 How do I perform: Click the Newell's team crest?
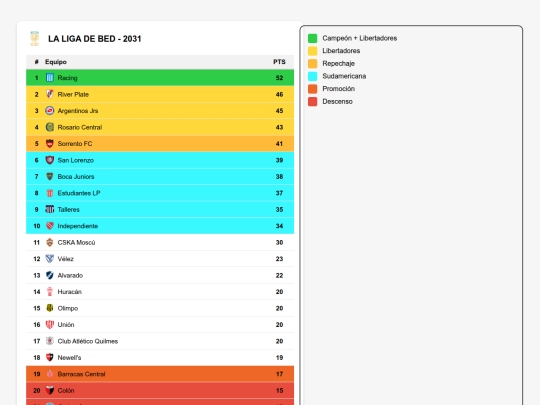(x=50, y=357)
